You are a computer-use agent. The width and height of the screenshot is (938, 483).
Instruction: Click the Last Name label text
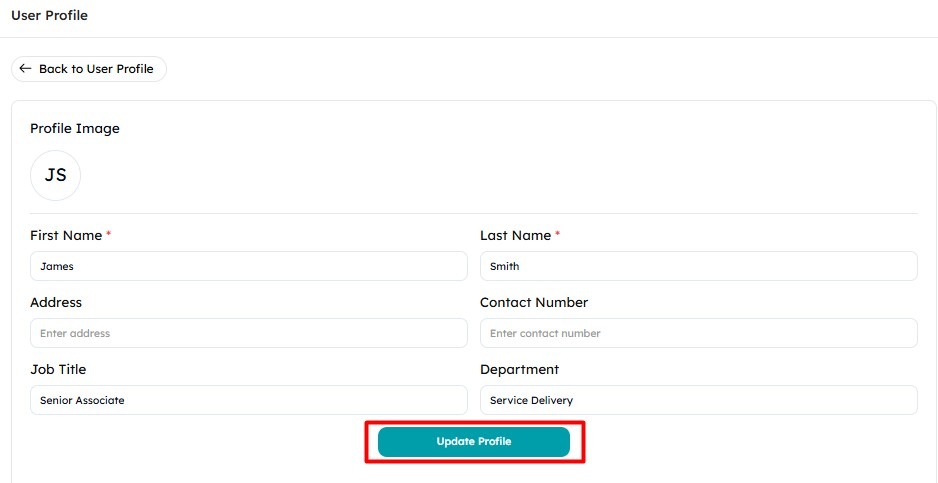click(x=515, y=236)
